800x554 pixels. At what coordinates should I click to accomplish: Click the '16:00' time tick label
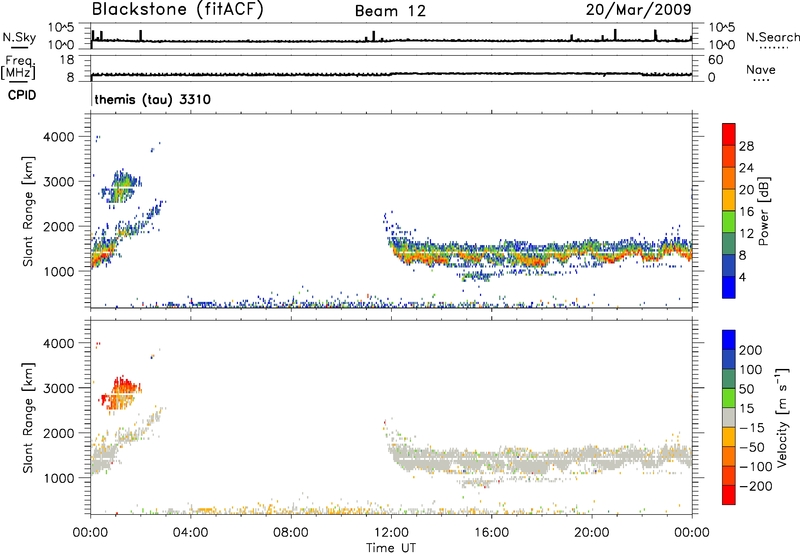click(x=491, y=533)
